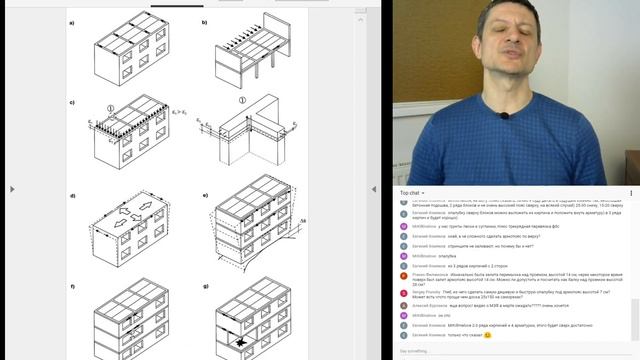Viewport: 640px width, 360px height.
Task: Click figure label a) in document
Action: click(72, 24)
